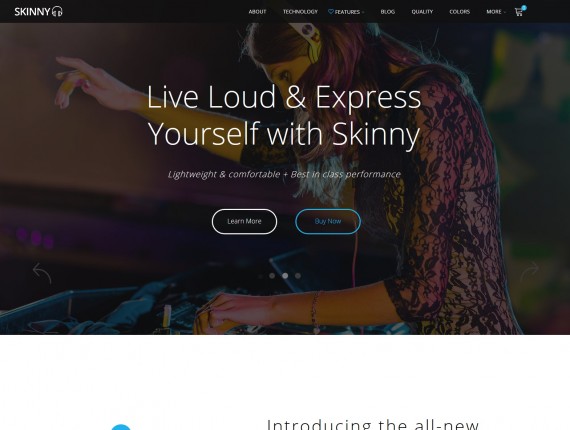The width and height of the screenshot is (570, 430).
Task: Expand the More dropdown menu
Action: (x=496, y=12)
